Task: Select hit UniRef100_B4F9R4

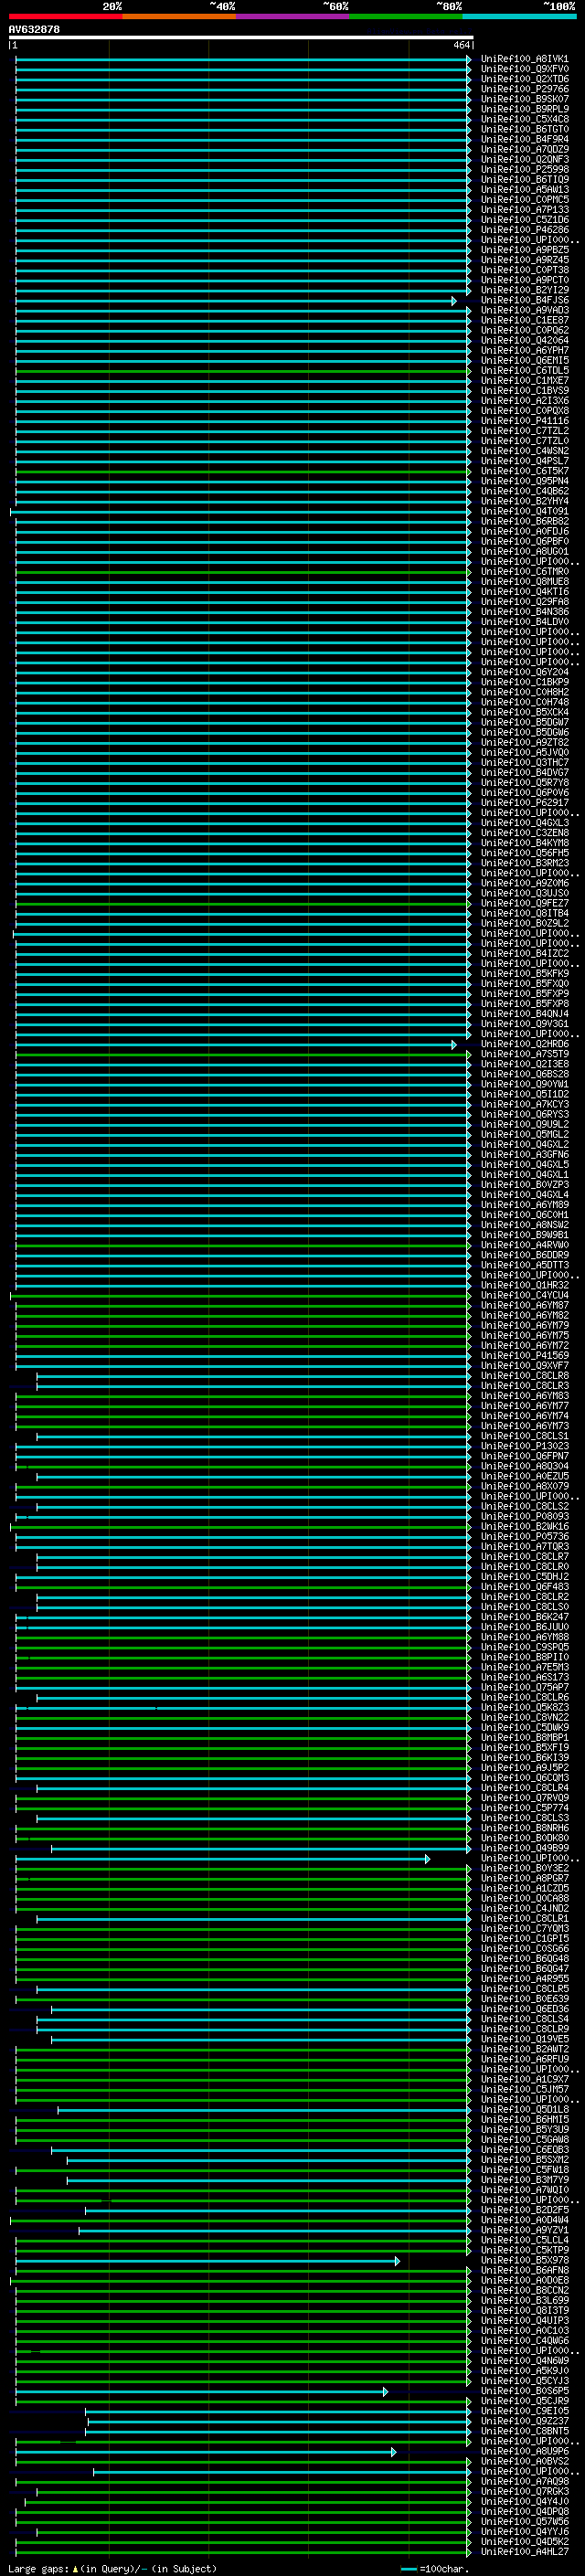Action: pyautogui.click(x=524, y=139)
